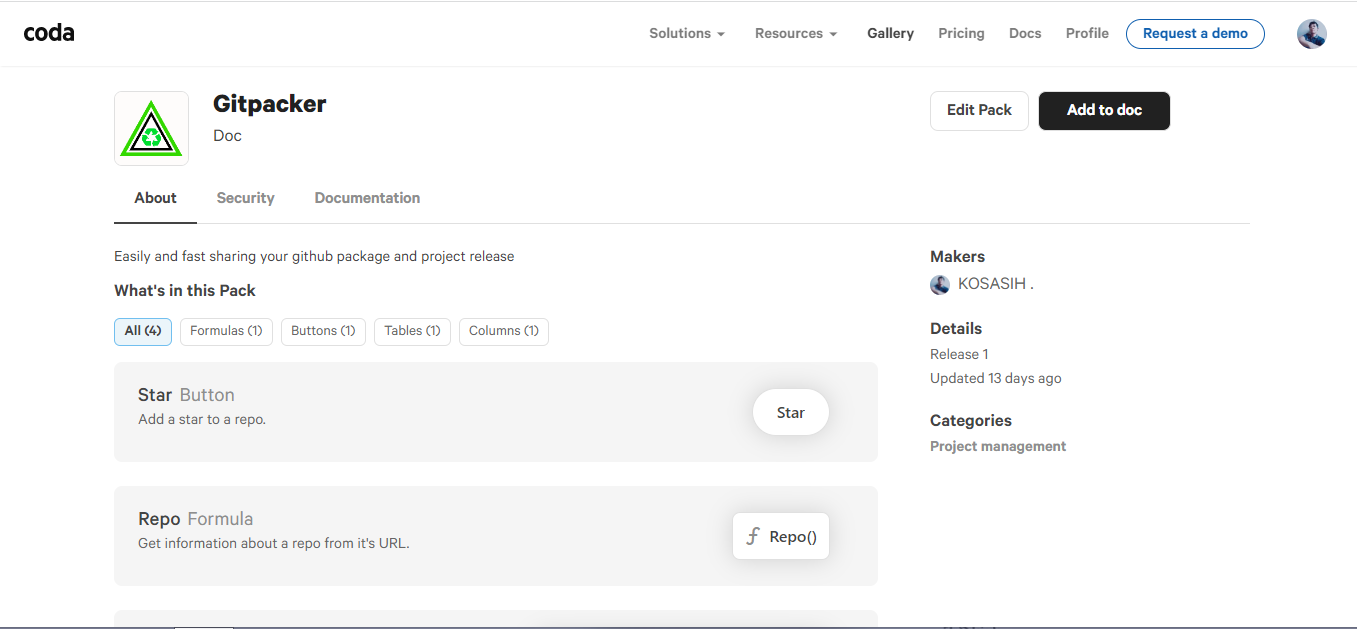The width and height of the screenshot is (1357, 629).
Task: Switch to the Documentation tab
Action: (x=367, y=198)
